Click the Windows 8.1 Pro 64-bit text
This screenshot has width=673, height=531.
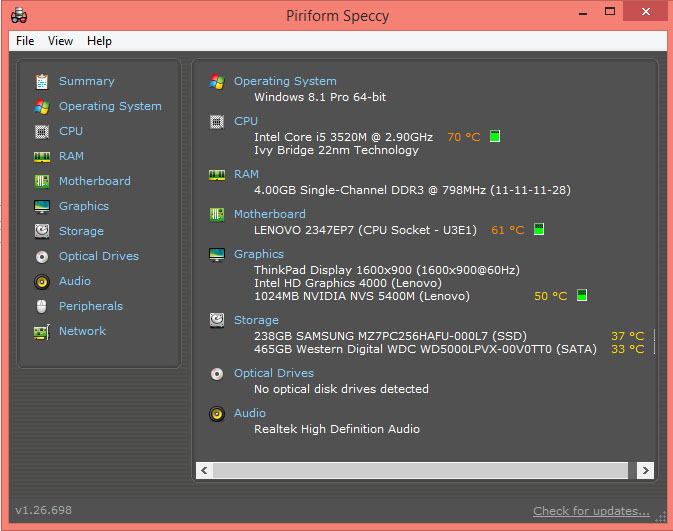point(320,97)
